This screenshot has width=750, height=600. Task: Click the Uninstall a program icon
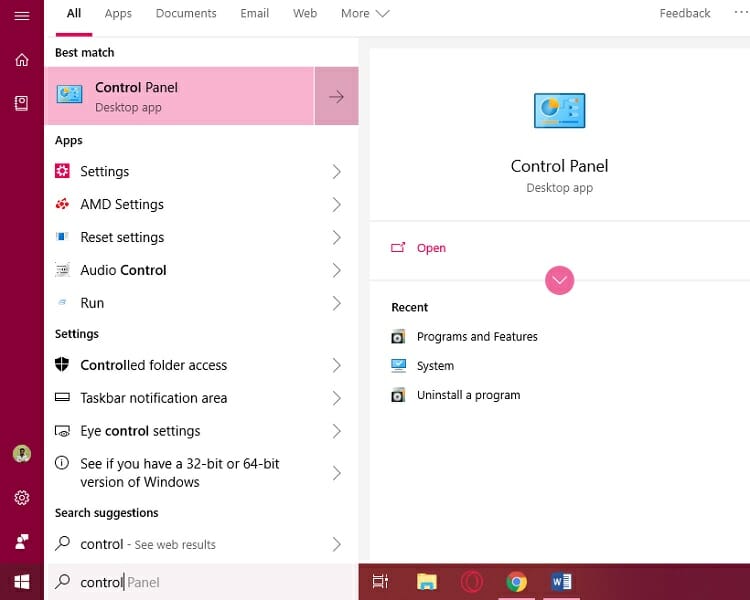398,395
